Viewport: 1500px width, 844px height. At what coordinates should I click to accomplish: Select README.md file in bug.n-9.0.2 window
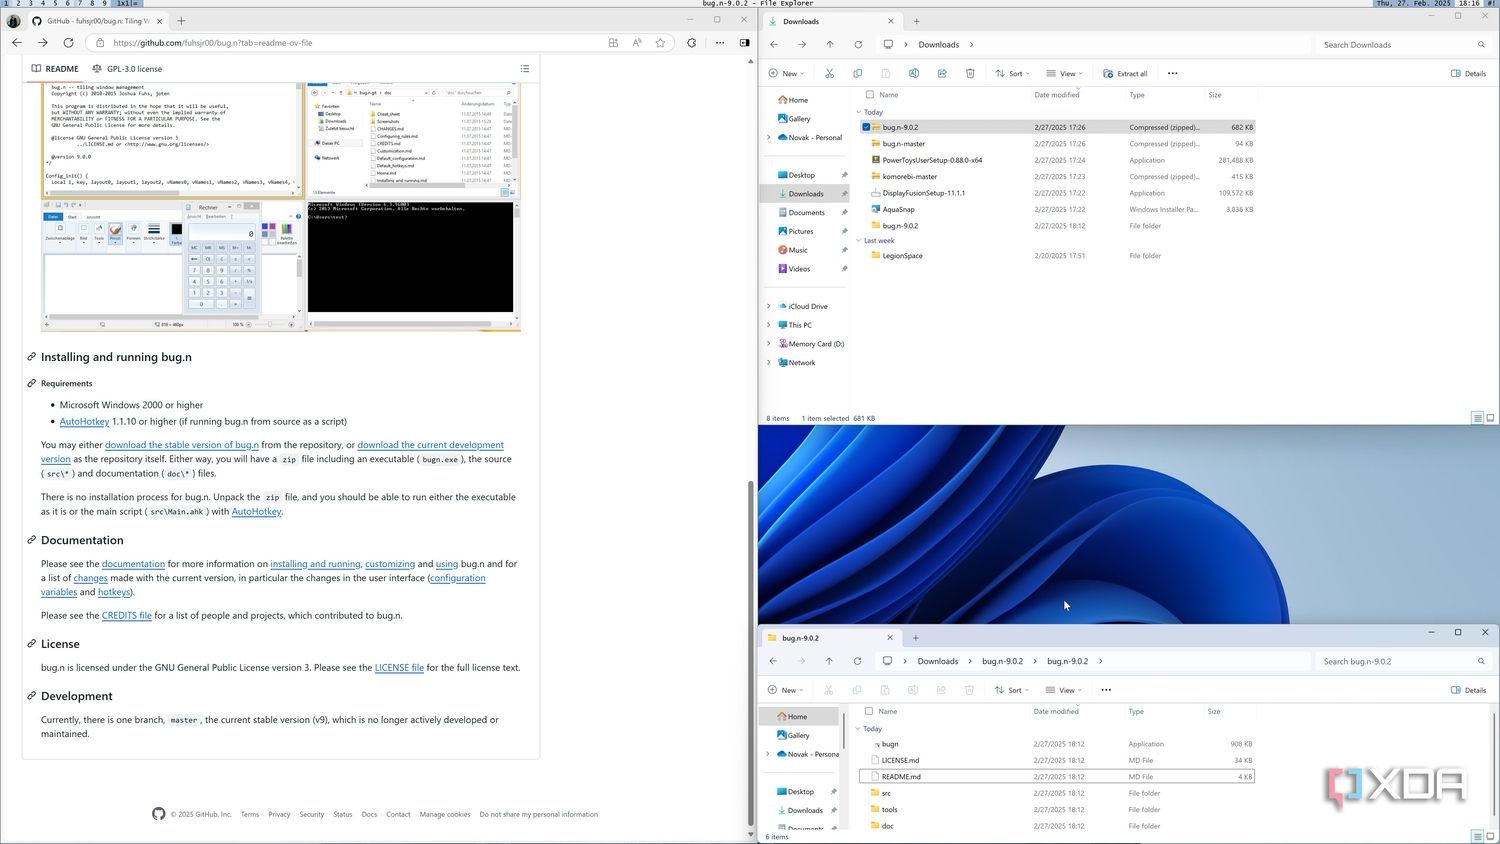tap(1057, 776)
